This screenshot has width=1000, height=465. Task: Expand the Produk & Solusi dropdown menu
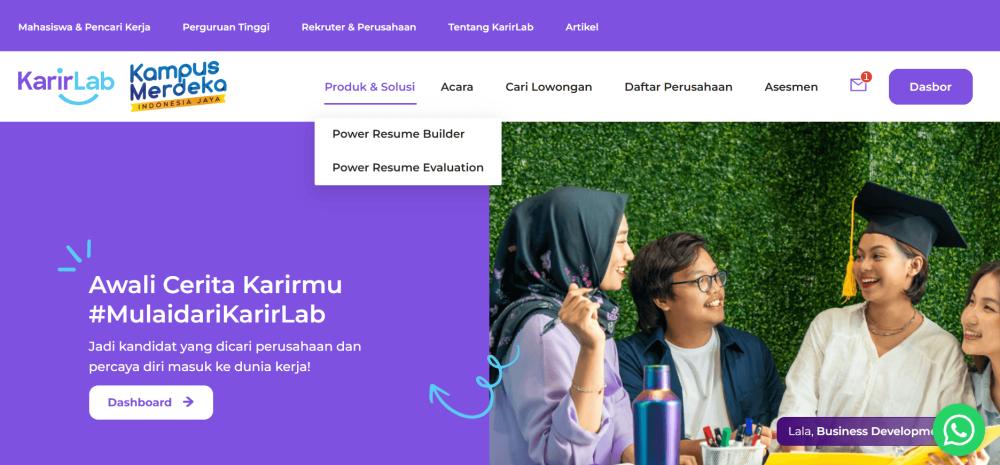tap(370, 87)
